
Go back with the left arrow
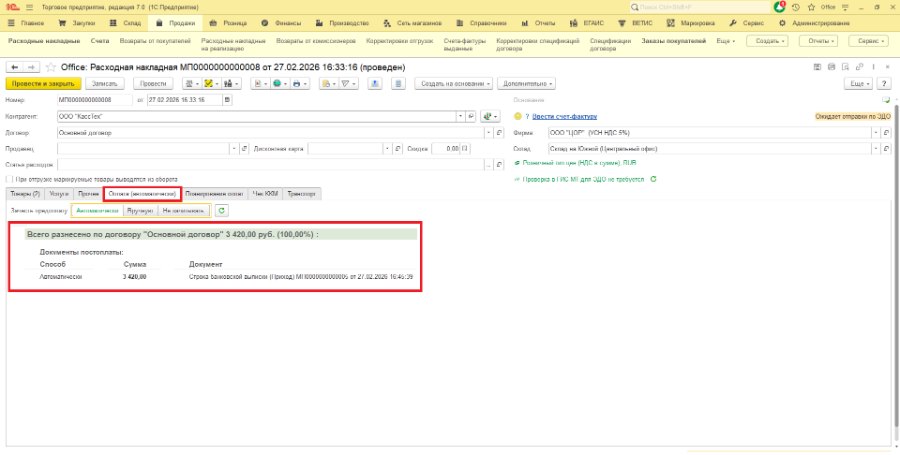tap(15, 67)
